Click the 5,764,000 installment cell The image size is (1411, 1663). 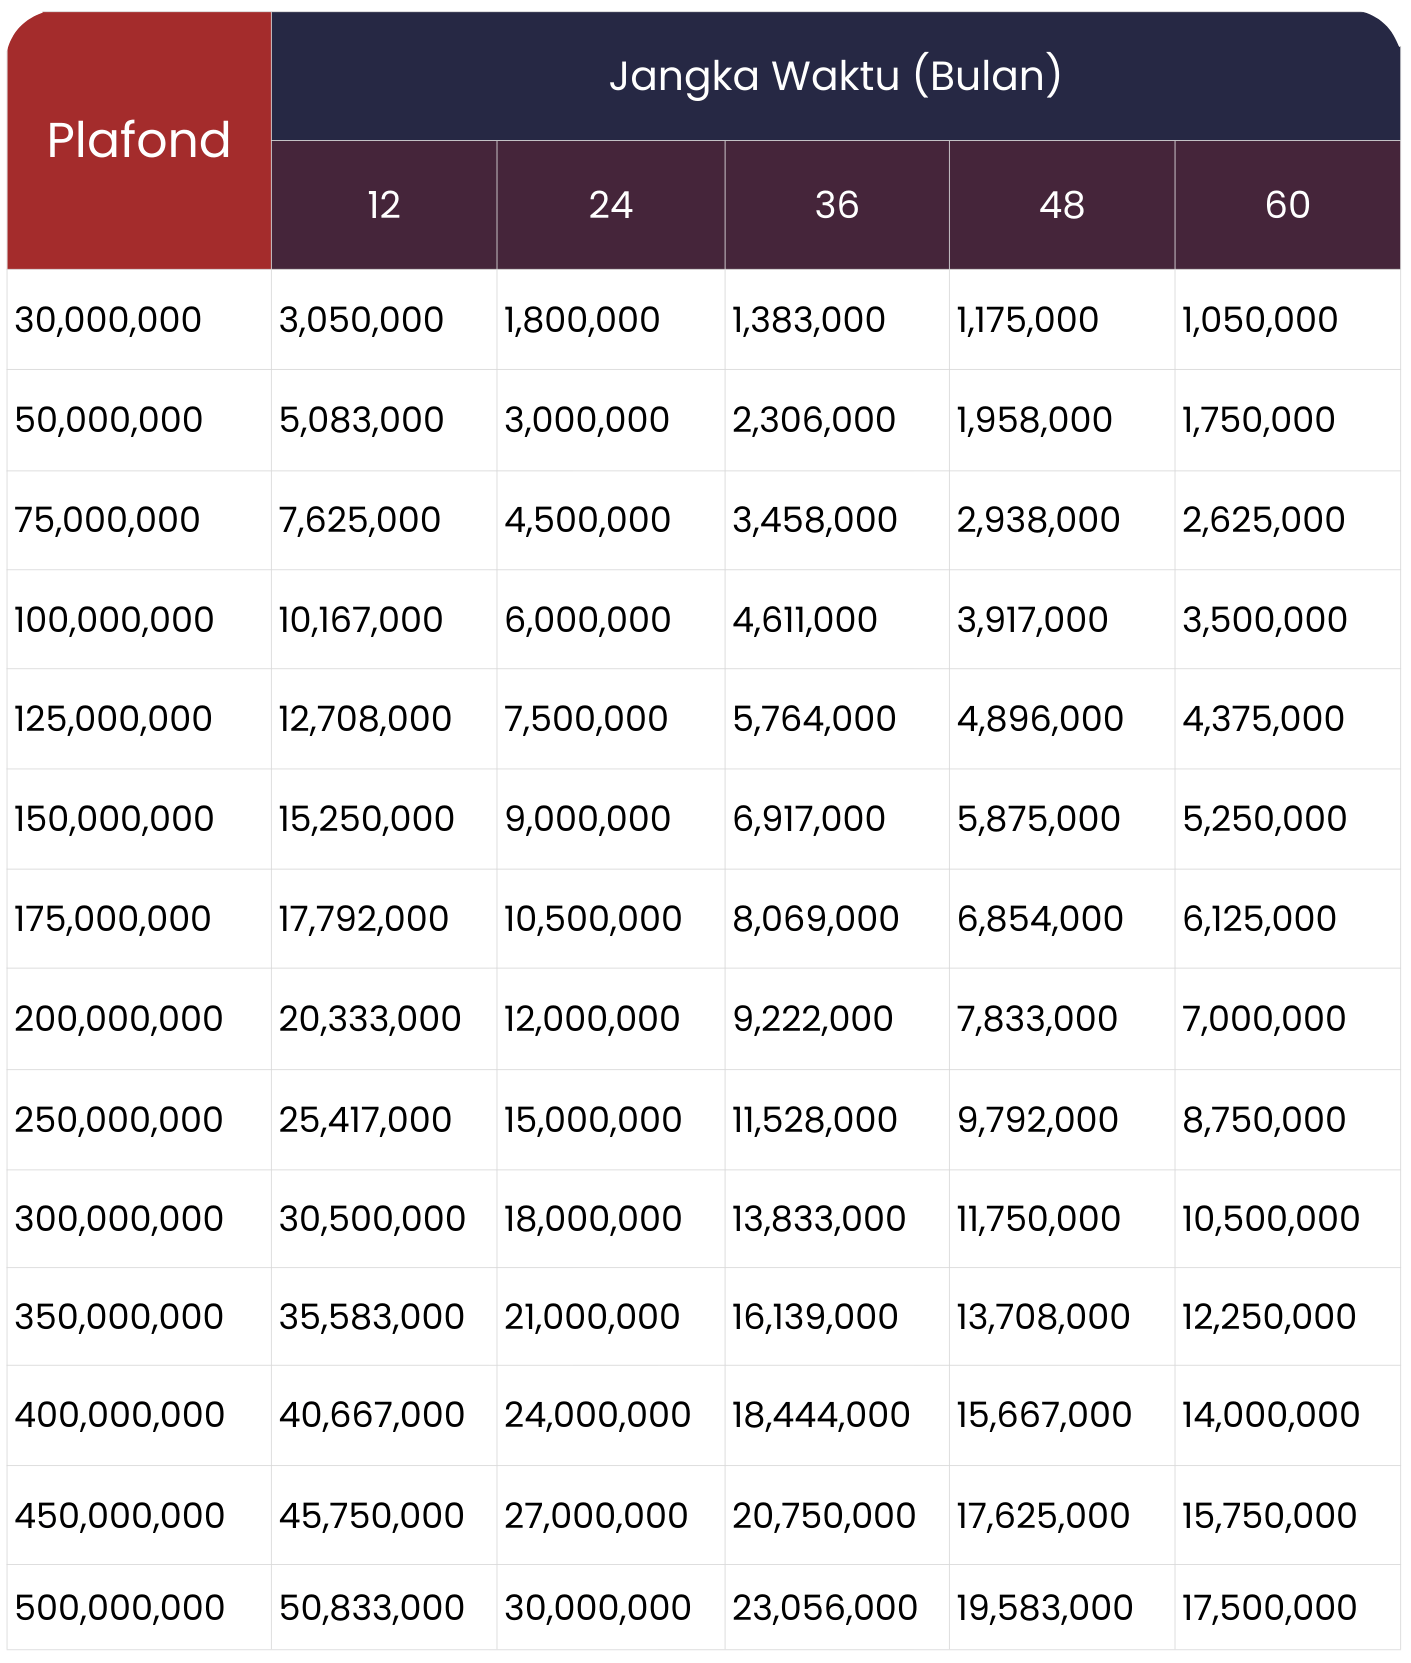click(814, 719)
